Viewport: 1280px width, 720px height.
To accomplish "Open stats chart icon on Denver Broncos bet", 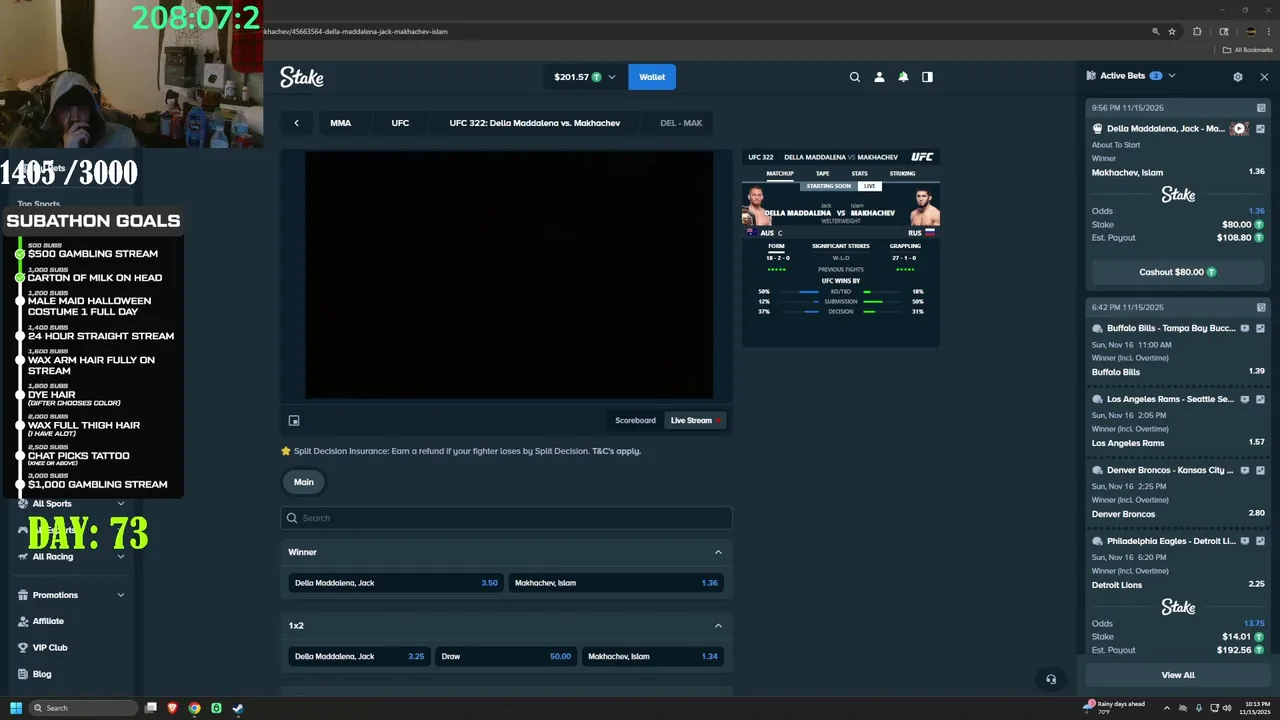I will coord(1260,470).
